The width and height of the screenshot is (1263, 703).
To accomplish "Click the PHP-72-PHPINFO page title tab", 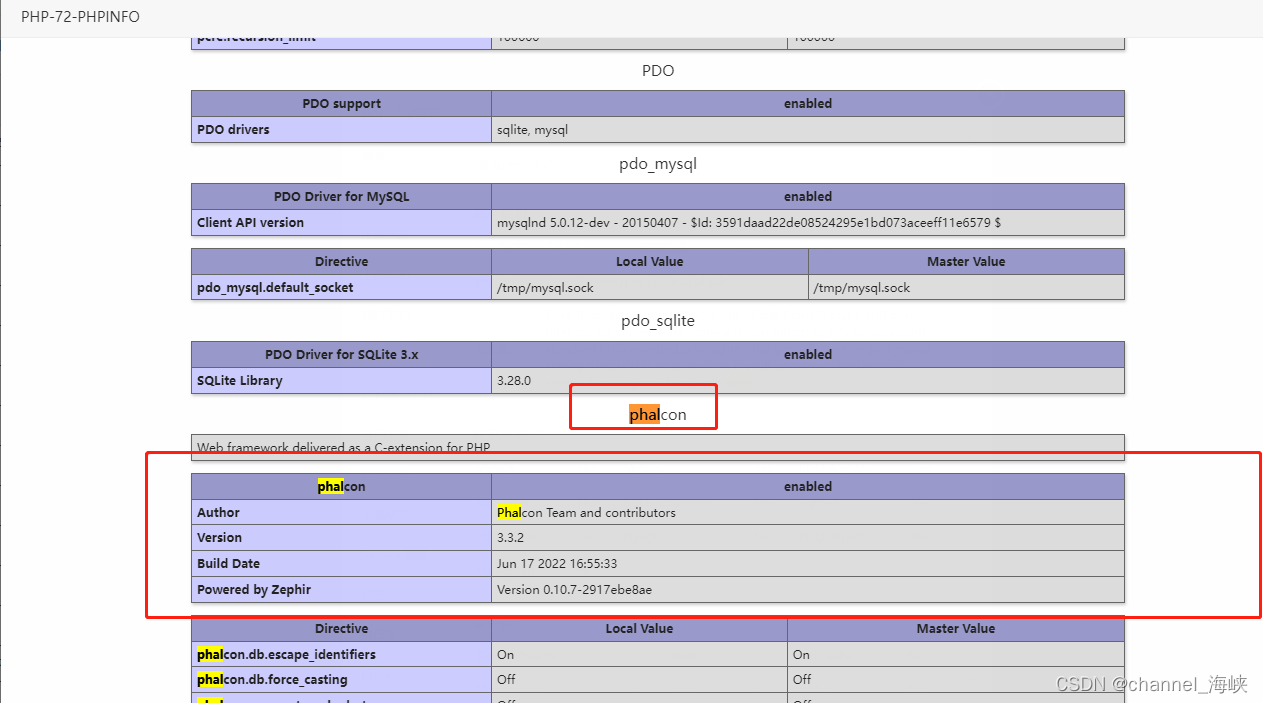I will pyautogui.click(x=80, y=17).
